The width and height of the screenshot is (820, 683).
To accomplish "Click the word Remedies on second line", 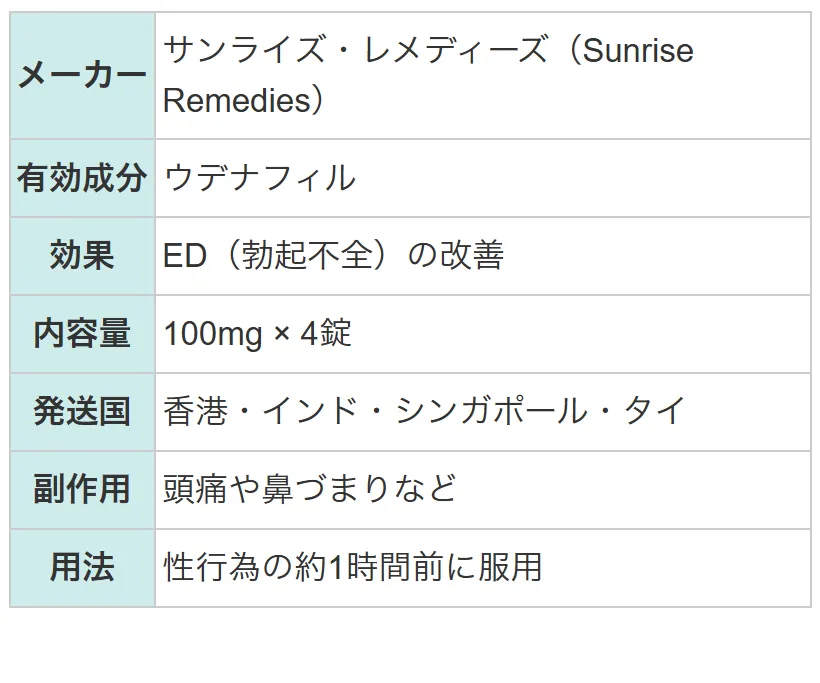I will pos(237,100).
